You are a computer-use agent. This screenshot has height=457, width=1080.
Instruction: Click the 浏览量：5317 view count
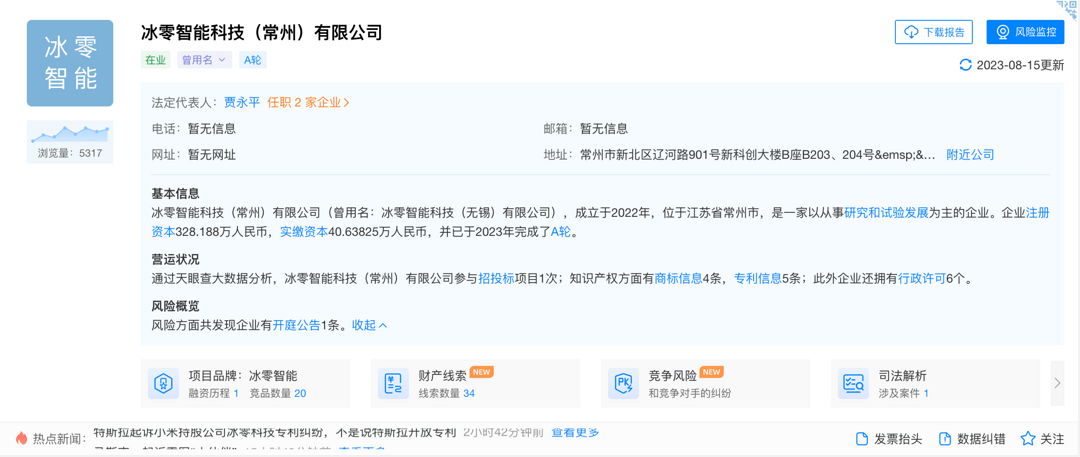click(x=70, y=153)
